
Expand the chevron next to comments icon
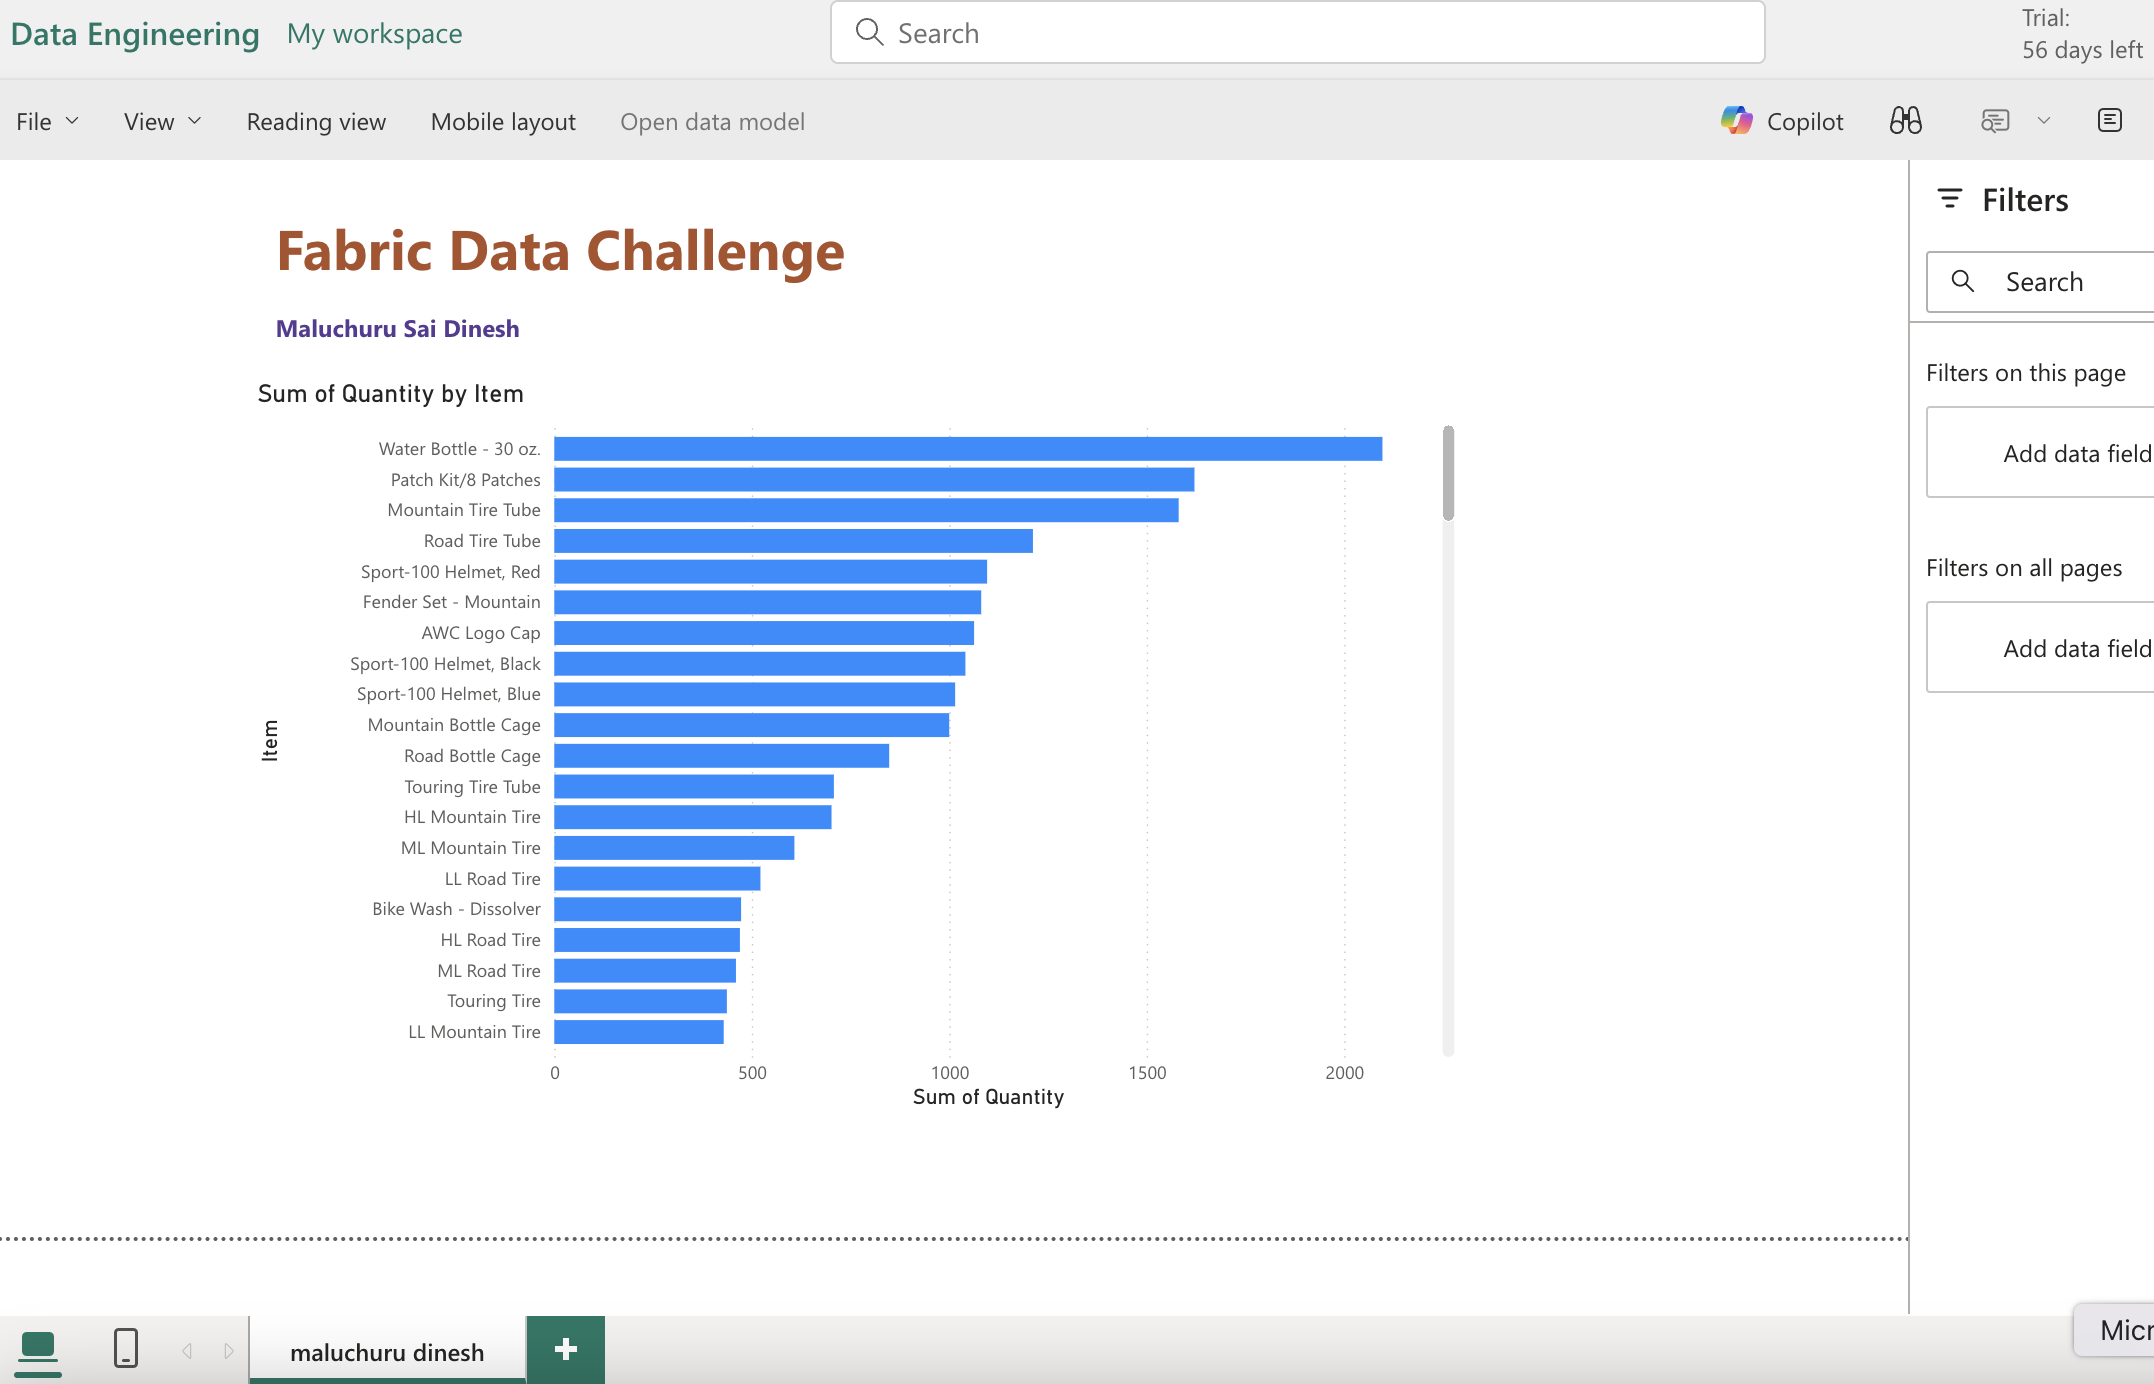coord(2044,121)
